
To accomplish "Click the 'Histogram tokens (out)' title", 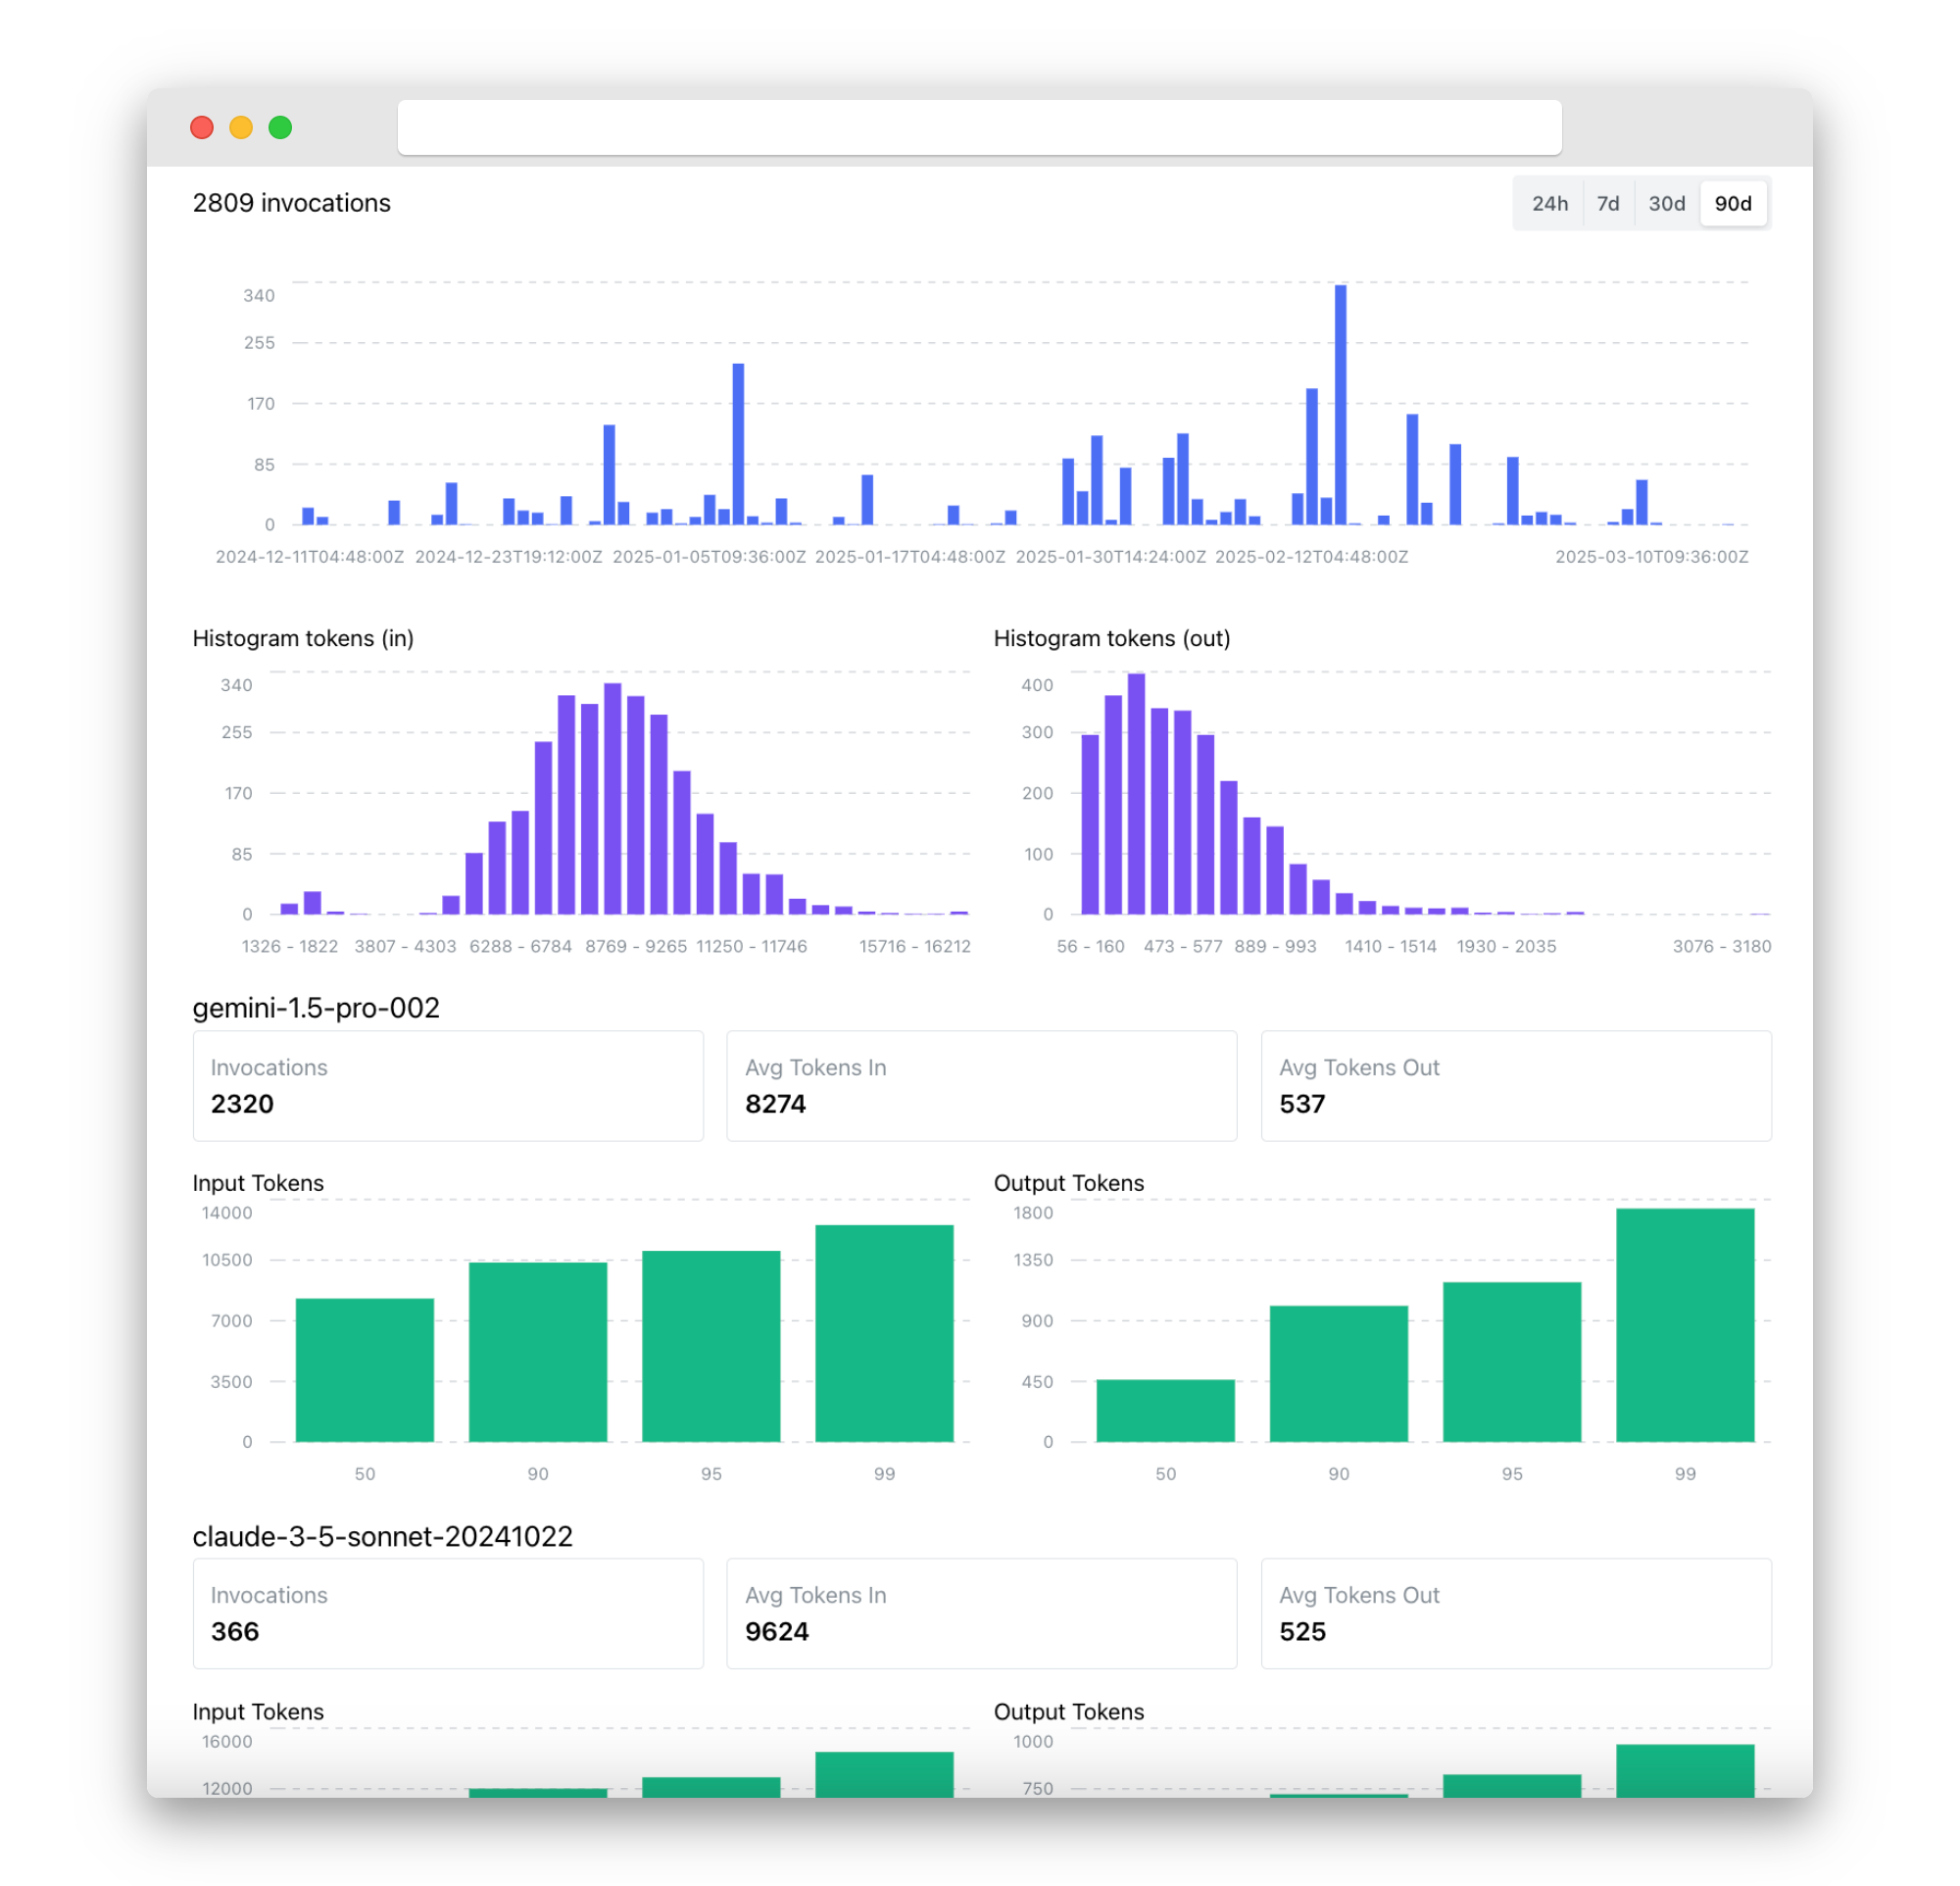I will pyautogui.click(x=1112, y=638).
